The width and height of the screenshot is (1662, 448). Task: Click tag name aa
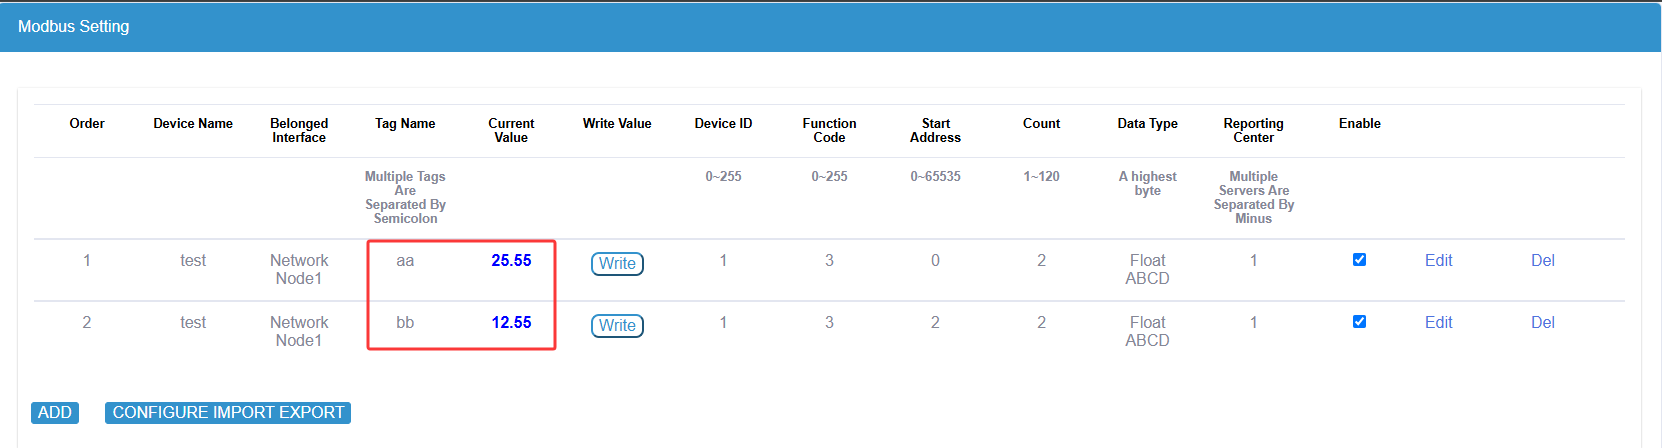coord(405,260)
